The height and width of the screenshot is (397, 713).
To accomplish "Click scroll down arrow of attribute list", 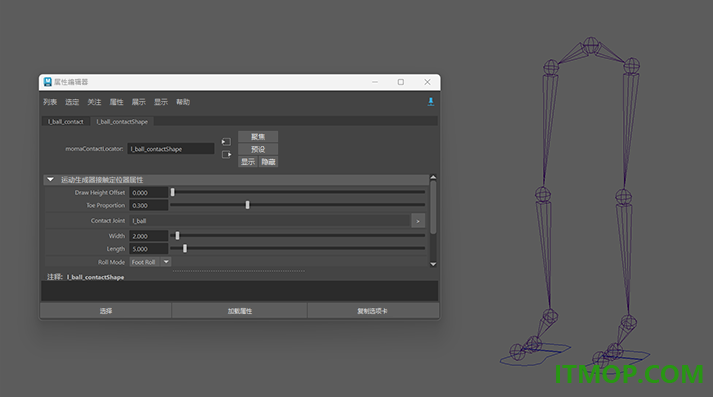I will [x=433, y=264].
